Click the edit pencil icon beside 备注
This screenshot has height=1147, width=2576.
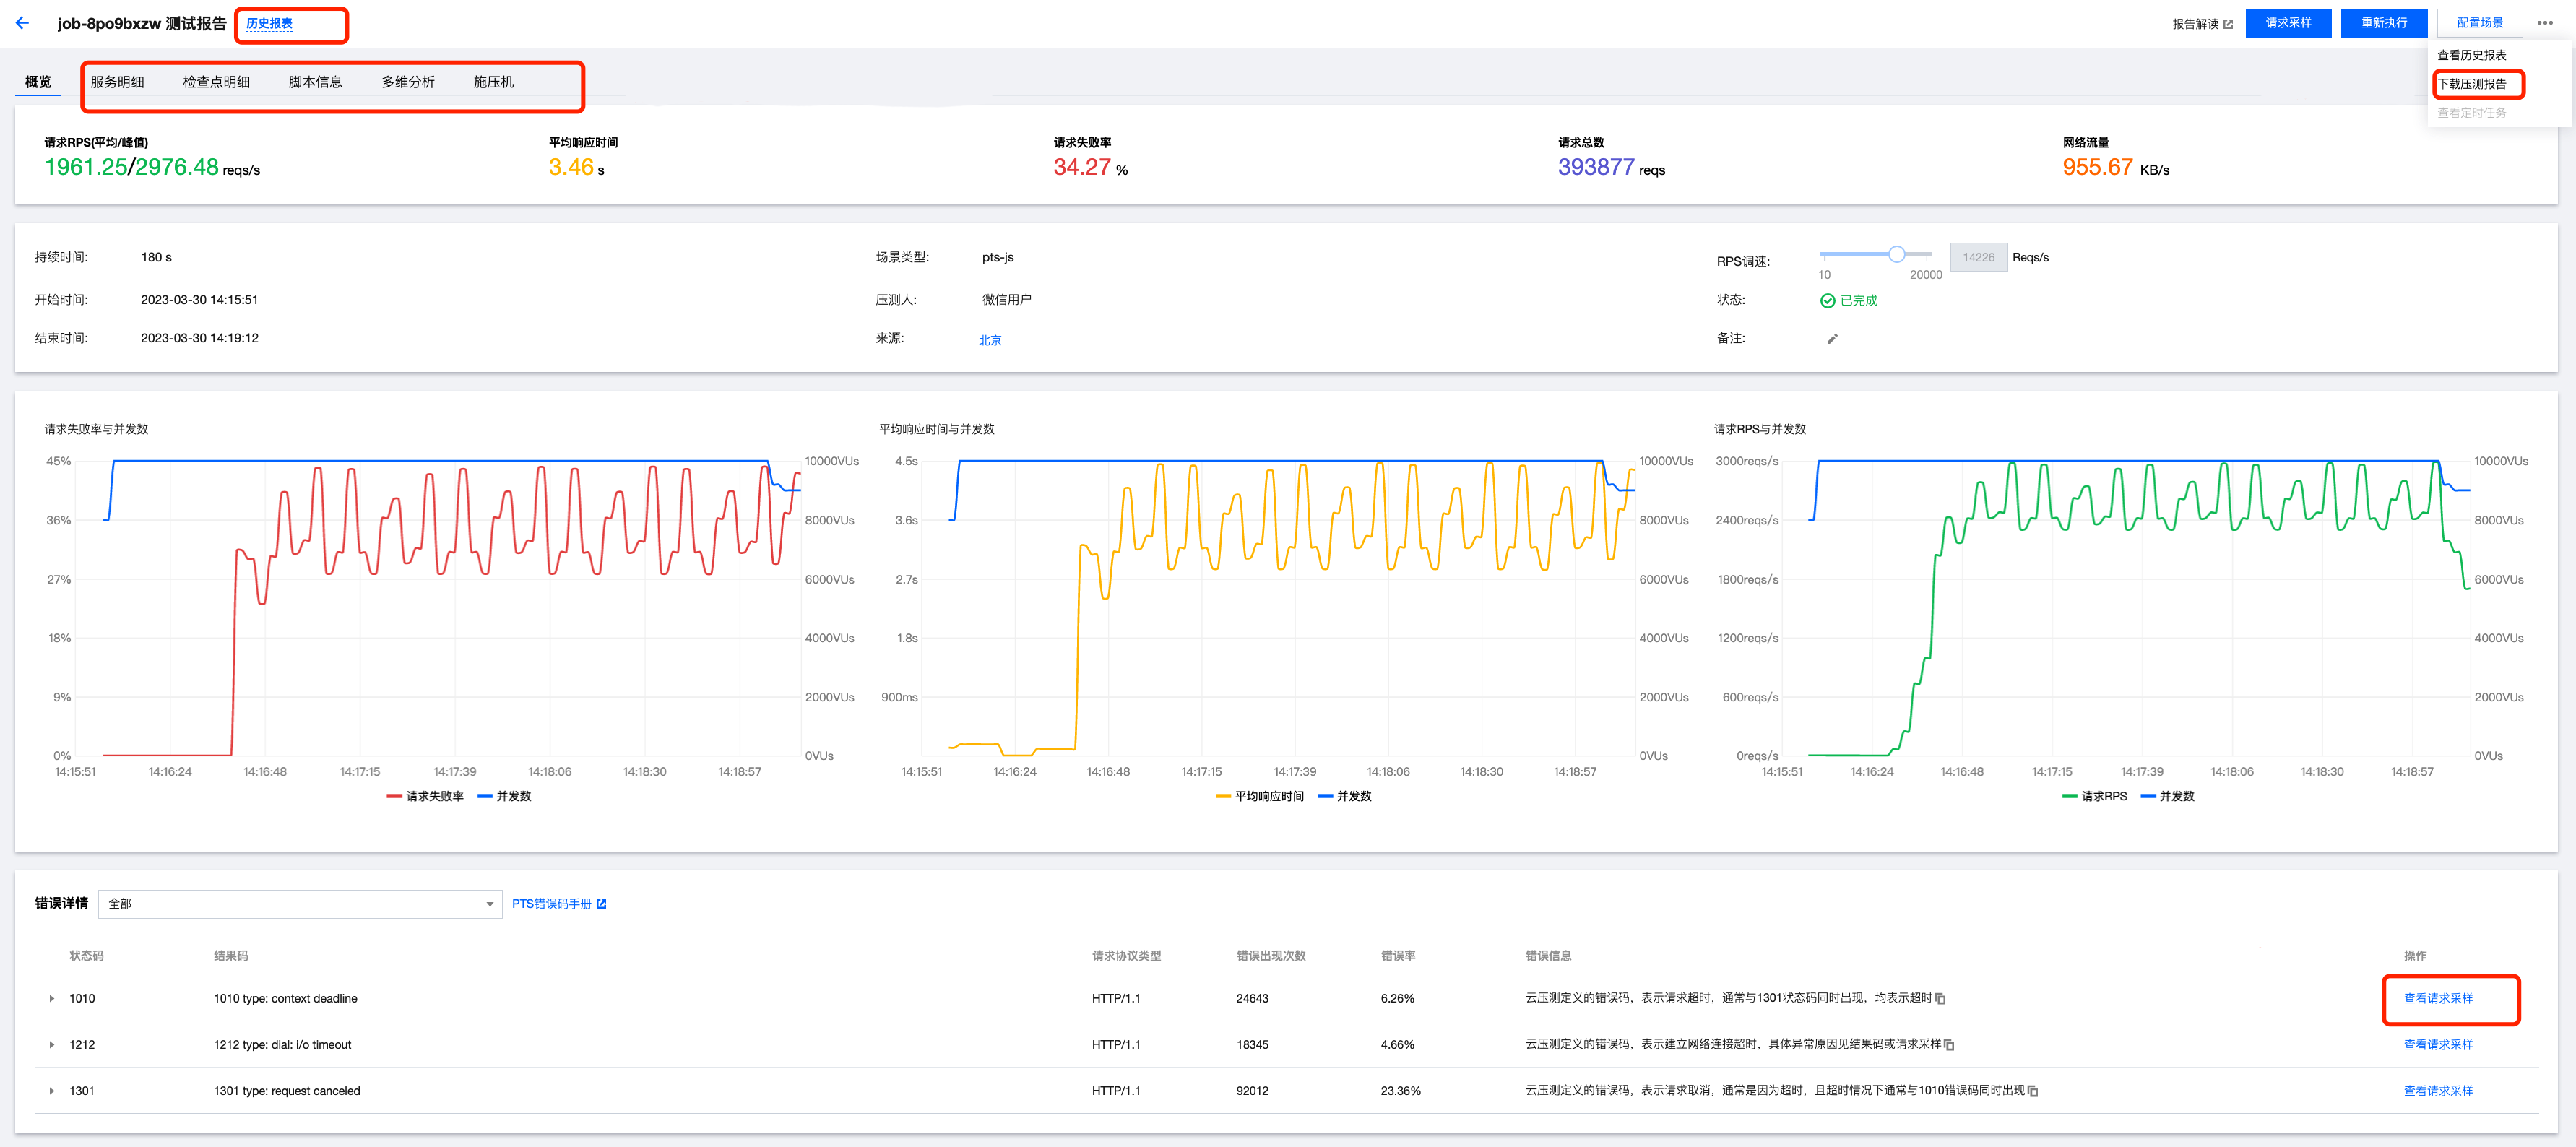[x=1832, y=339]
